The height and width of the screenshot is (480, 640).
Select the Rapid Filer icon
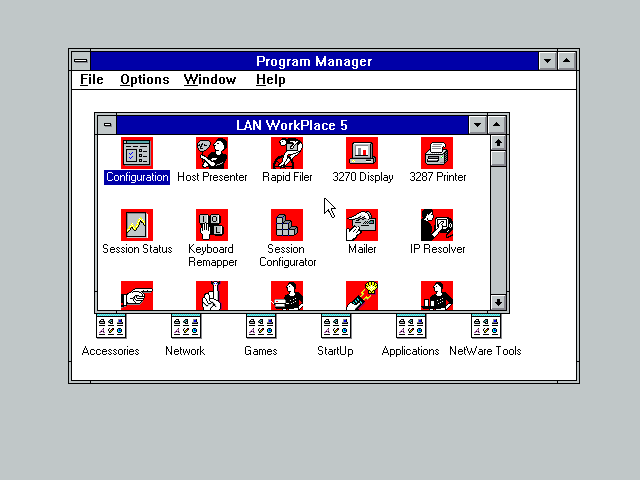click(287, 153)
